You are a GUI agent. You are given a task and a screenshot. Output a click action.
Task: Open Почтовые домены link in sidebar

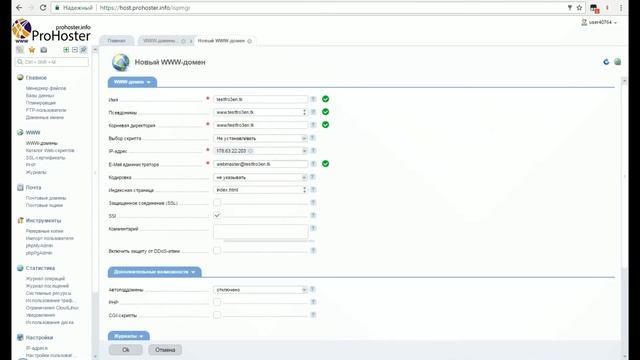click(46, 198)
